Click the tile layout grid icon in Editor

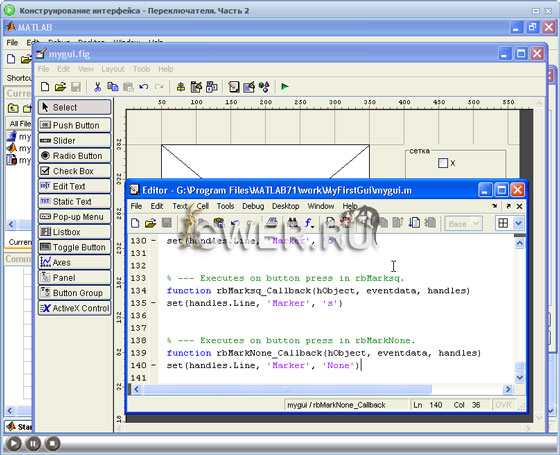(x=503, y=223)
